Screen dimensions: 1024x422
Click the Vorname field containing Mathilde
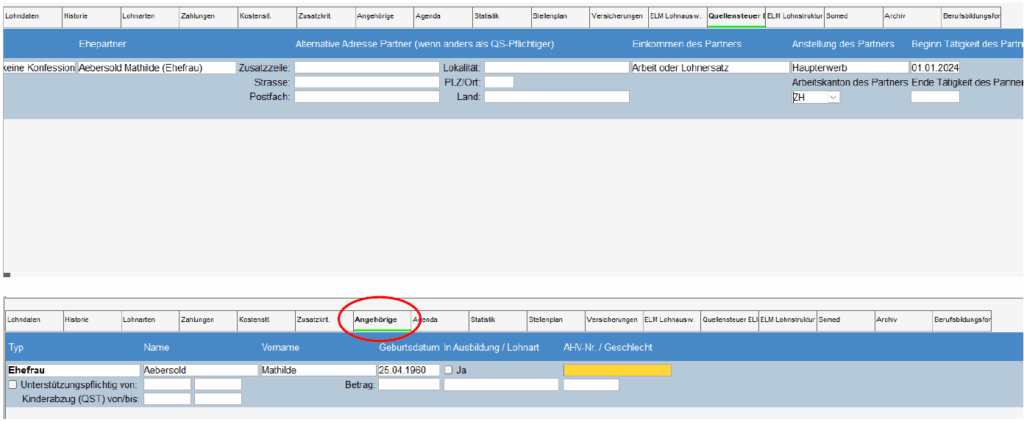click(x=317, y=370)
